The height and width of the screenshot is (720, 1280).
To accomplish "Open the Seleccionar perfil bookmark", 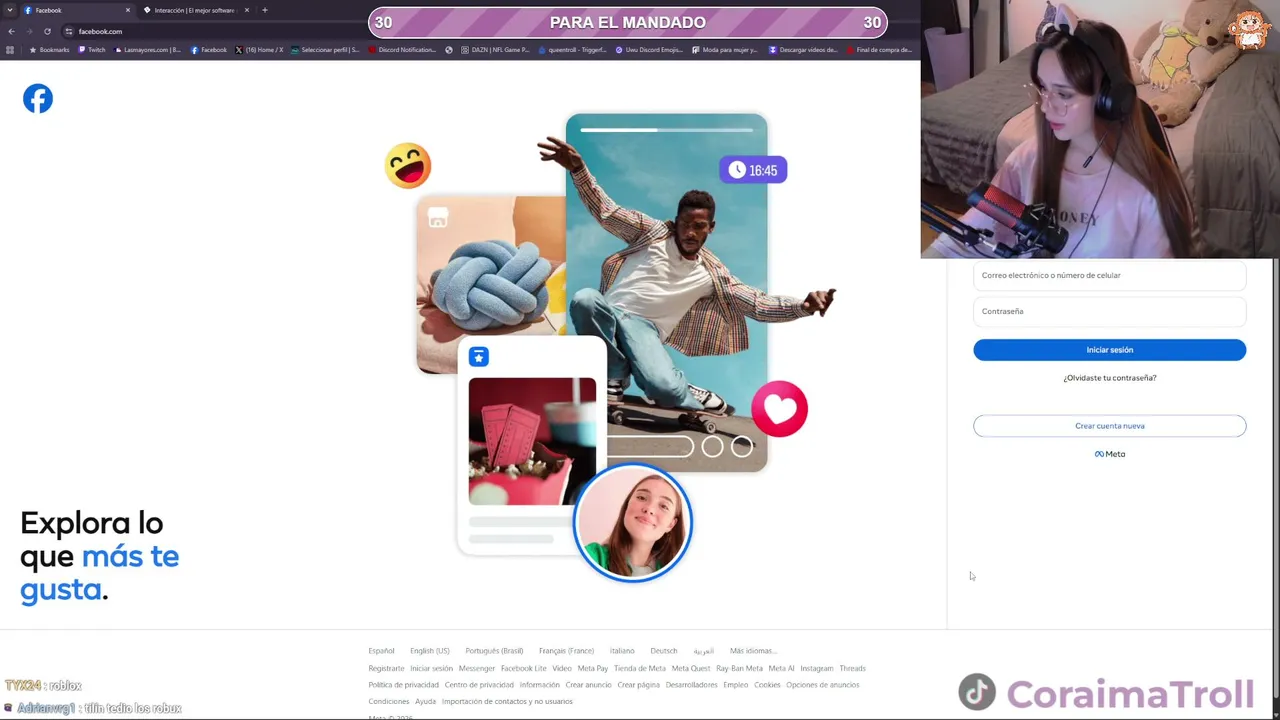I will (325, 50).
